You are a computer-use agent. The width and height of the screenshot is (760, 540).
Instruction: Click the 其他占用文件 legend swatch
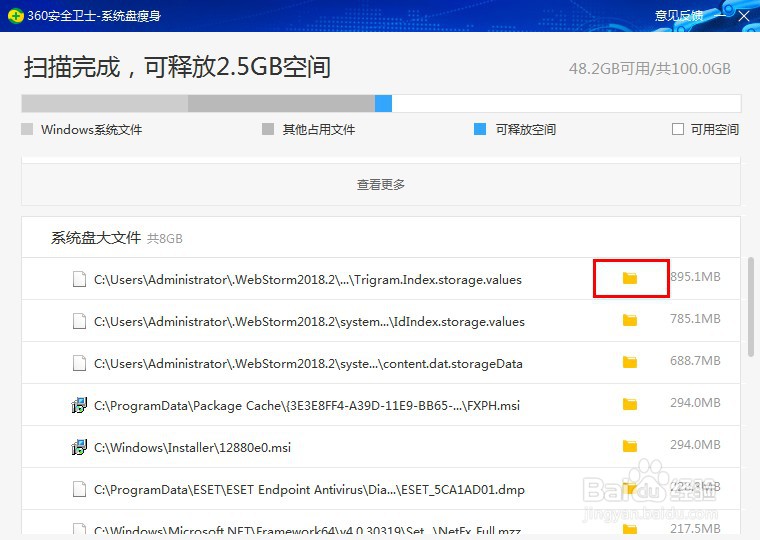point(268,129)
